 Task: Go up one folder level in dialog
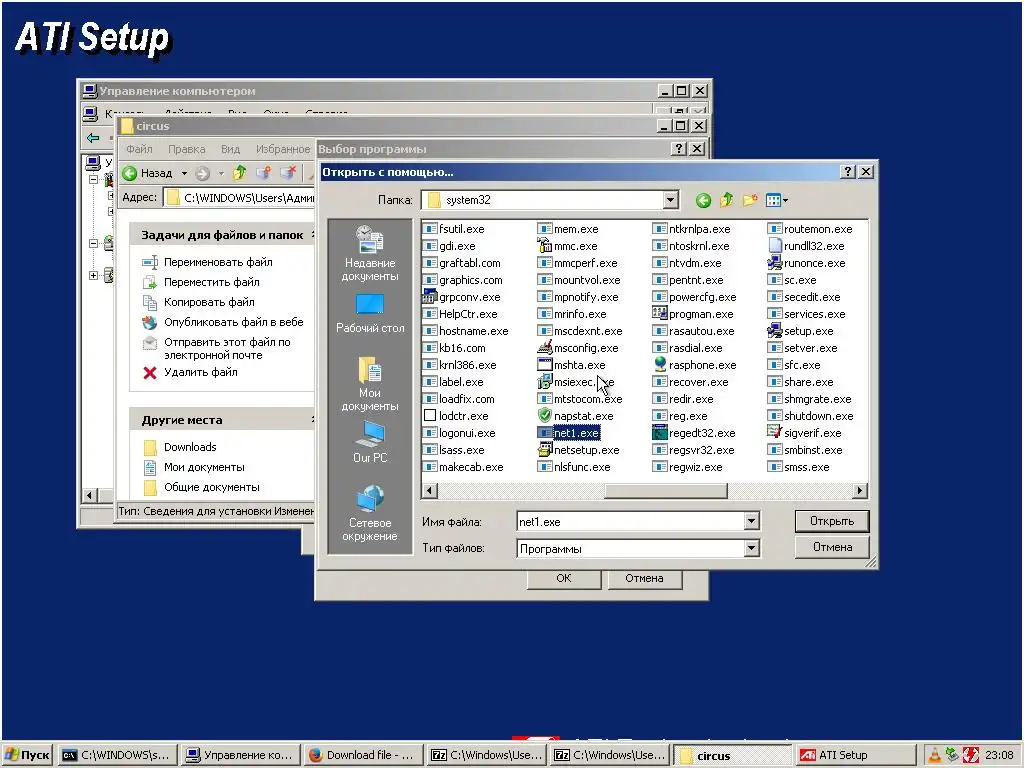[x=726, y=200]
